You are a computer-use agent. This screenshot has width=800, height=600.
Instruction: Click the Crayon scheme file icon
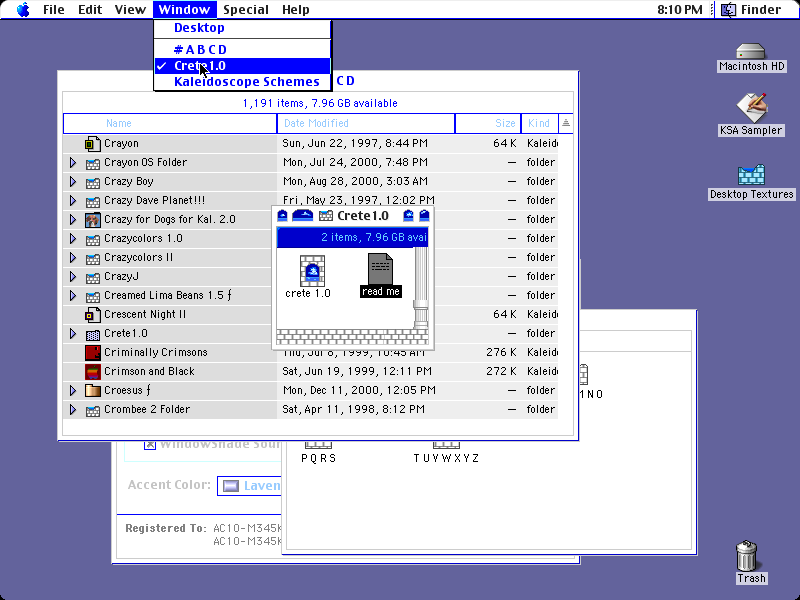(x=92, y=143)
